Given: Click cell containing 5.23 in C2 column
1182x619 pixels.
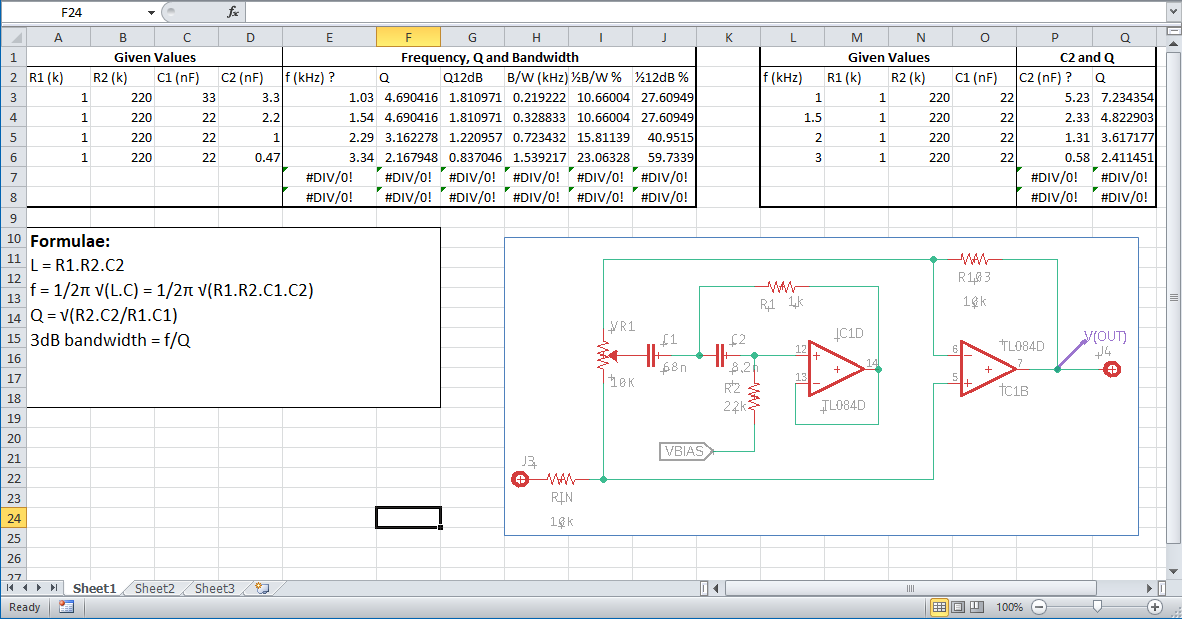Looking at the screenshot, I should [1055, 97].
